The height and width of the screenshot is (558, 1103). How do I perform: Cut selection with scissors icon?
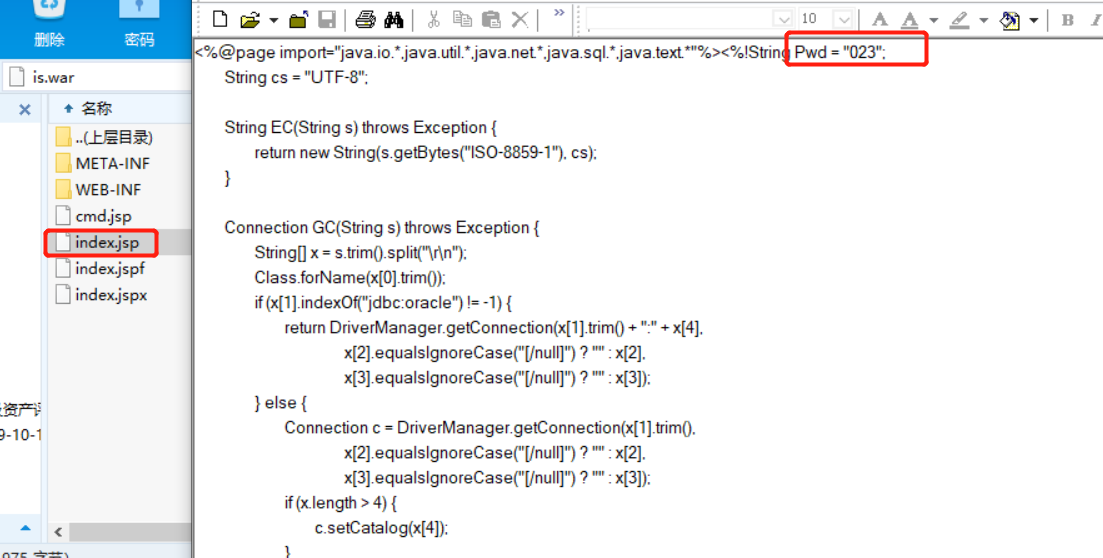(x=433, y=20)
